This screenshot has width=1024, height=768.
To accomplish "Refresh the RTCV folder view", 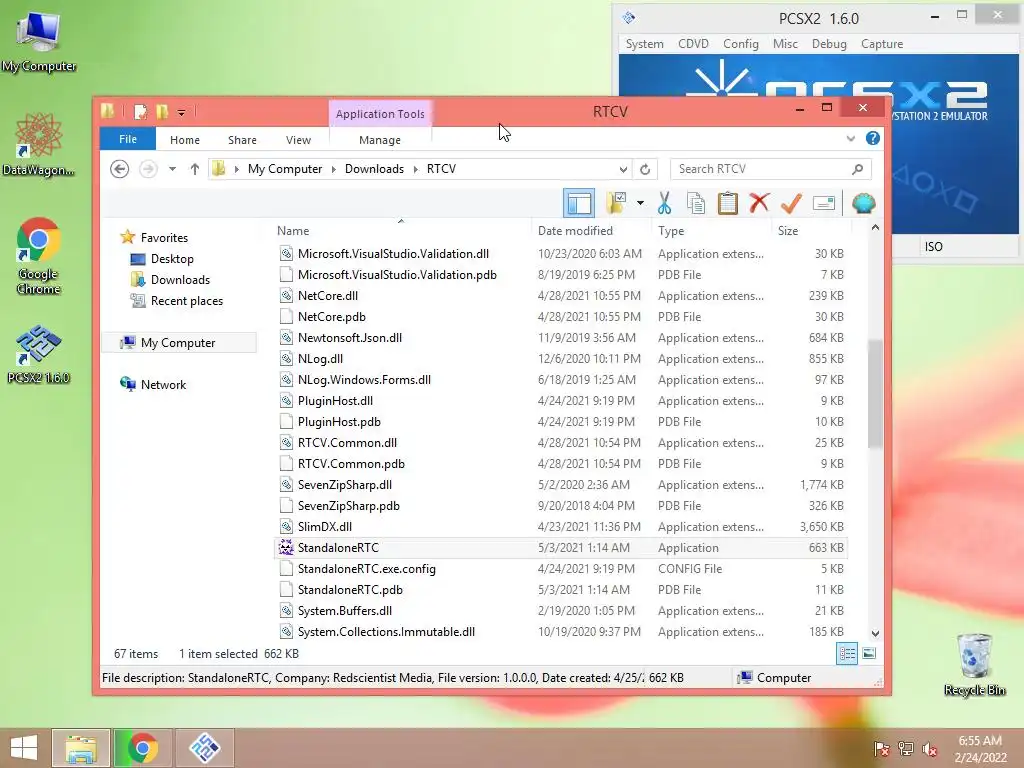I will click(645, 169).
